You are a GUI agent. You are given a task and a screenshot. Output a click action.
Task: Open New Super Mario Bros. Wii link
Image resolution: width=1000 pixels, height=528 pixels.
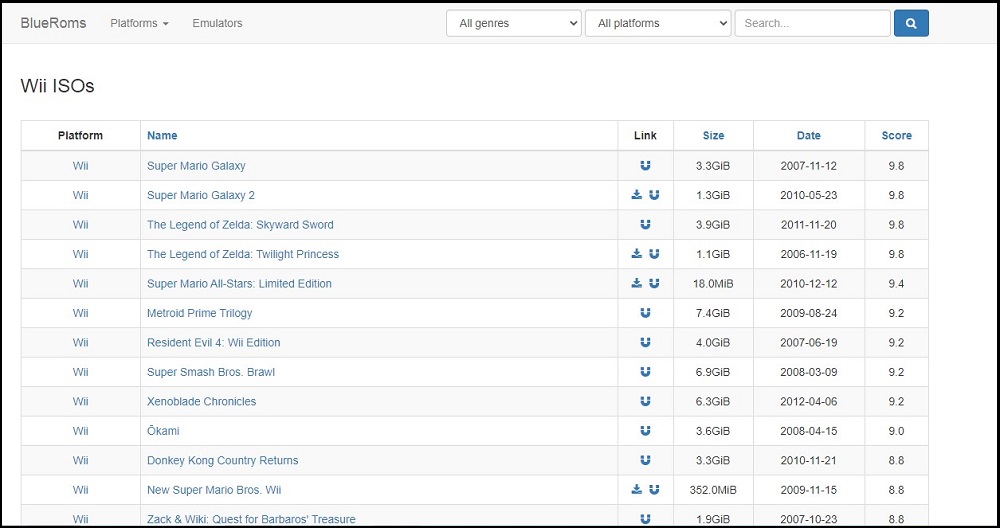(x=214, y=490)
